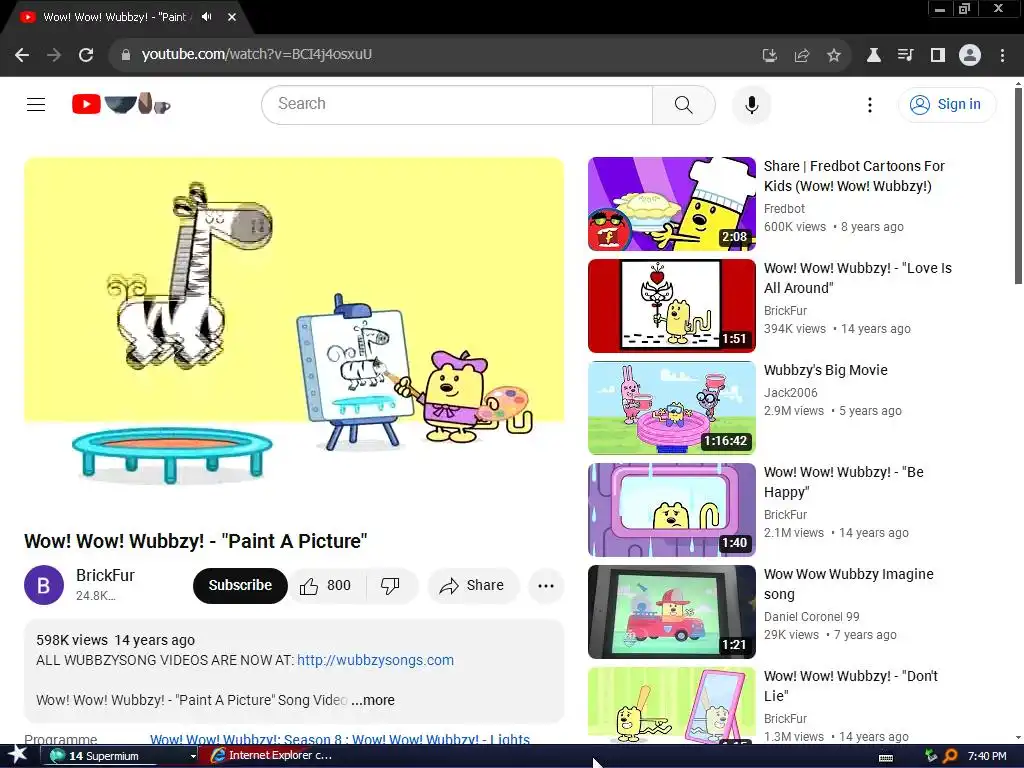Click the 7:40 PM taskbar clock
Image resolution: width=1024 pixels, height=768 pixels.
click(x=987, y=756)
